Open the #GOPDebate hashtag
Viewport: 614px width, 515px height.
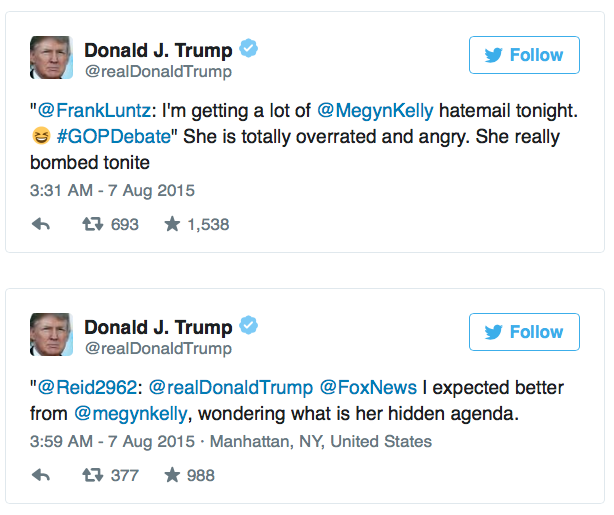point(111,136)
